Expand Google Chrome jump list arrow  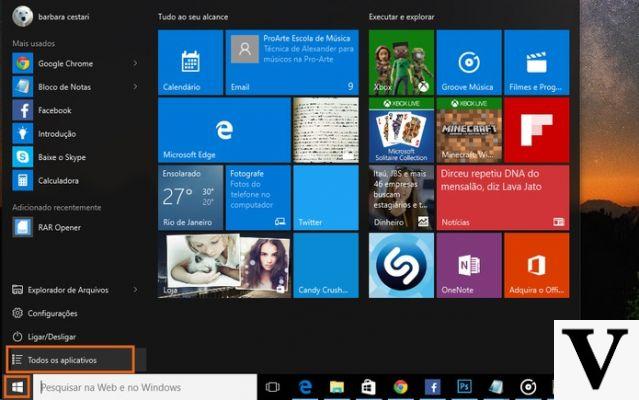tap(135, 63)
